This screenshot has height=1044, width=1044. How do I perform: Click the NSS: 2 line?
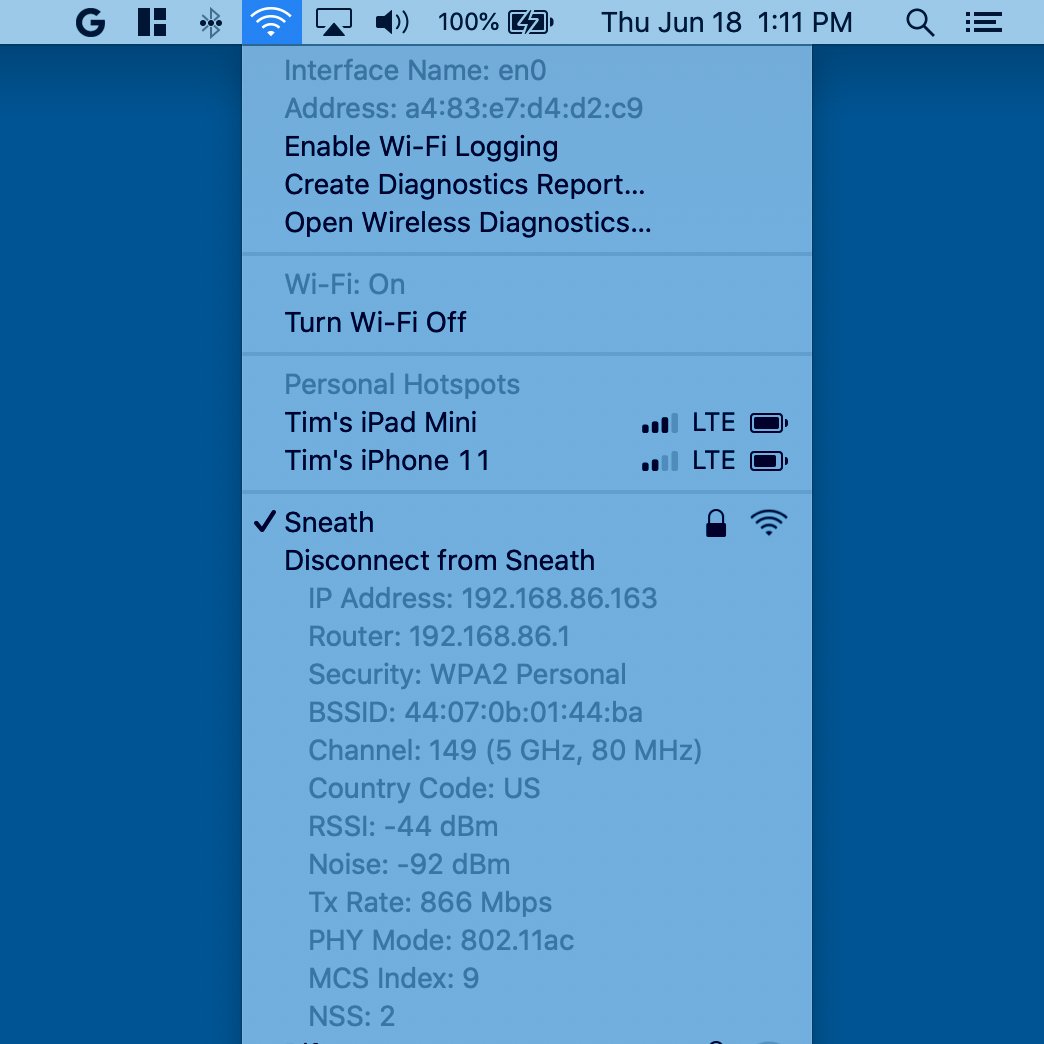coord(351,1016)
